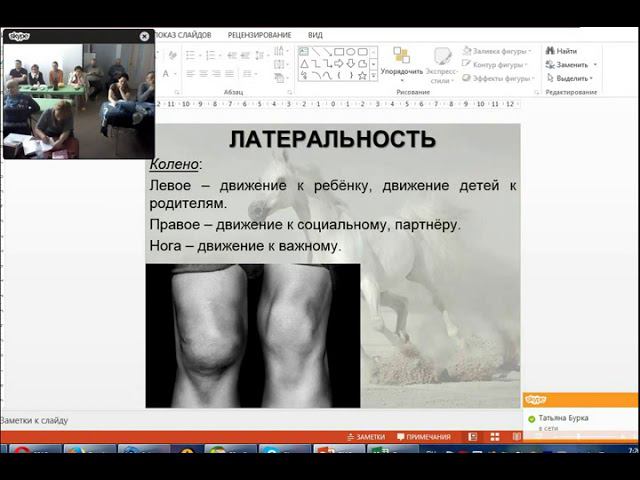Open the Абзац paragraph dialog launcher
Screen dimensions: 640x480
(290, 92)
